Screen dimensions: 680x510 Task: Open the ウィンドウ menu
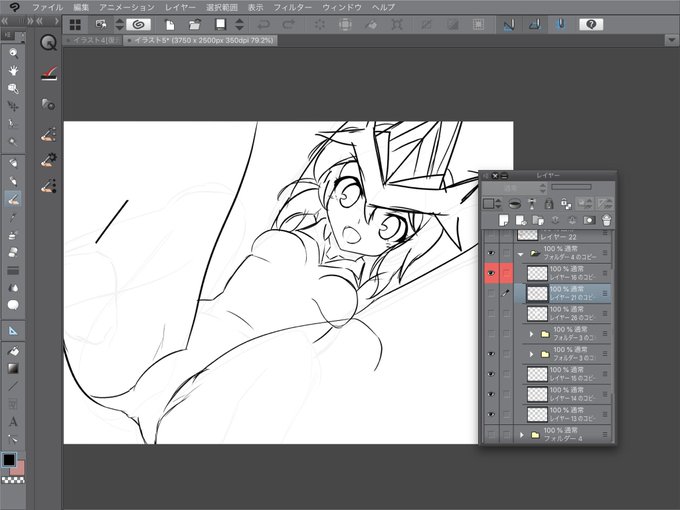[x=342, y=7]
